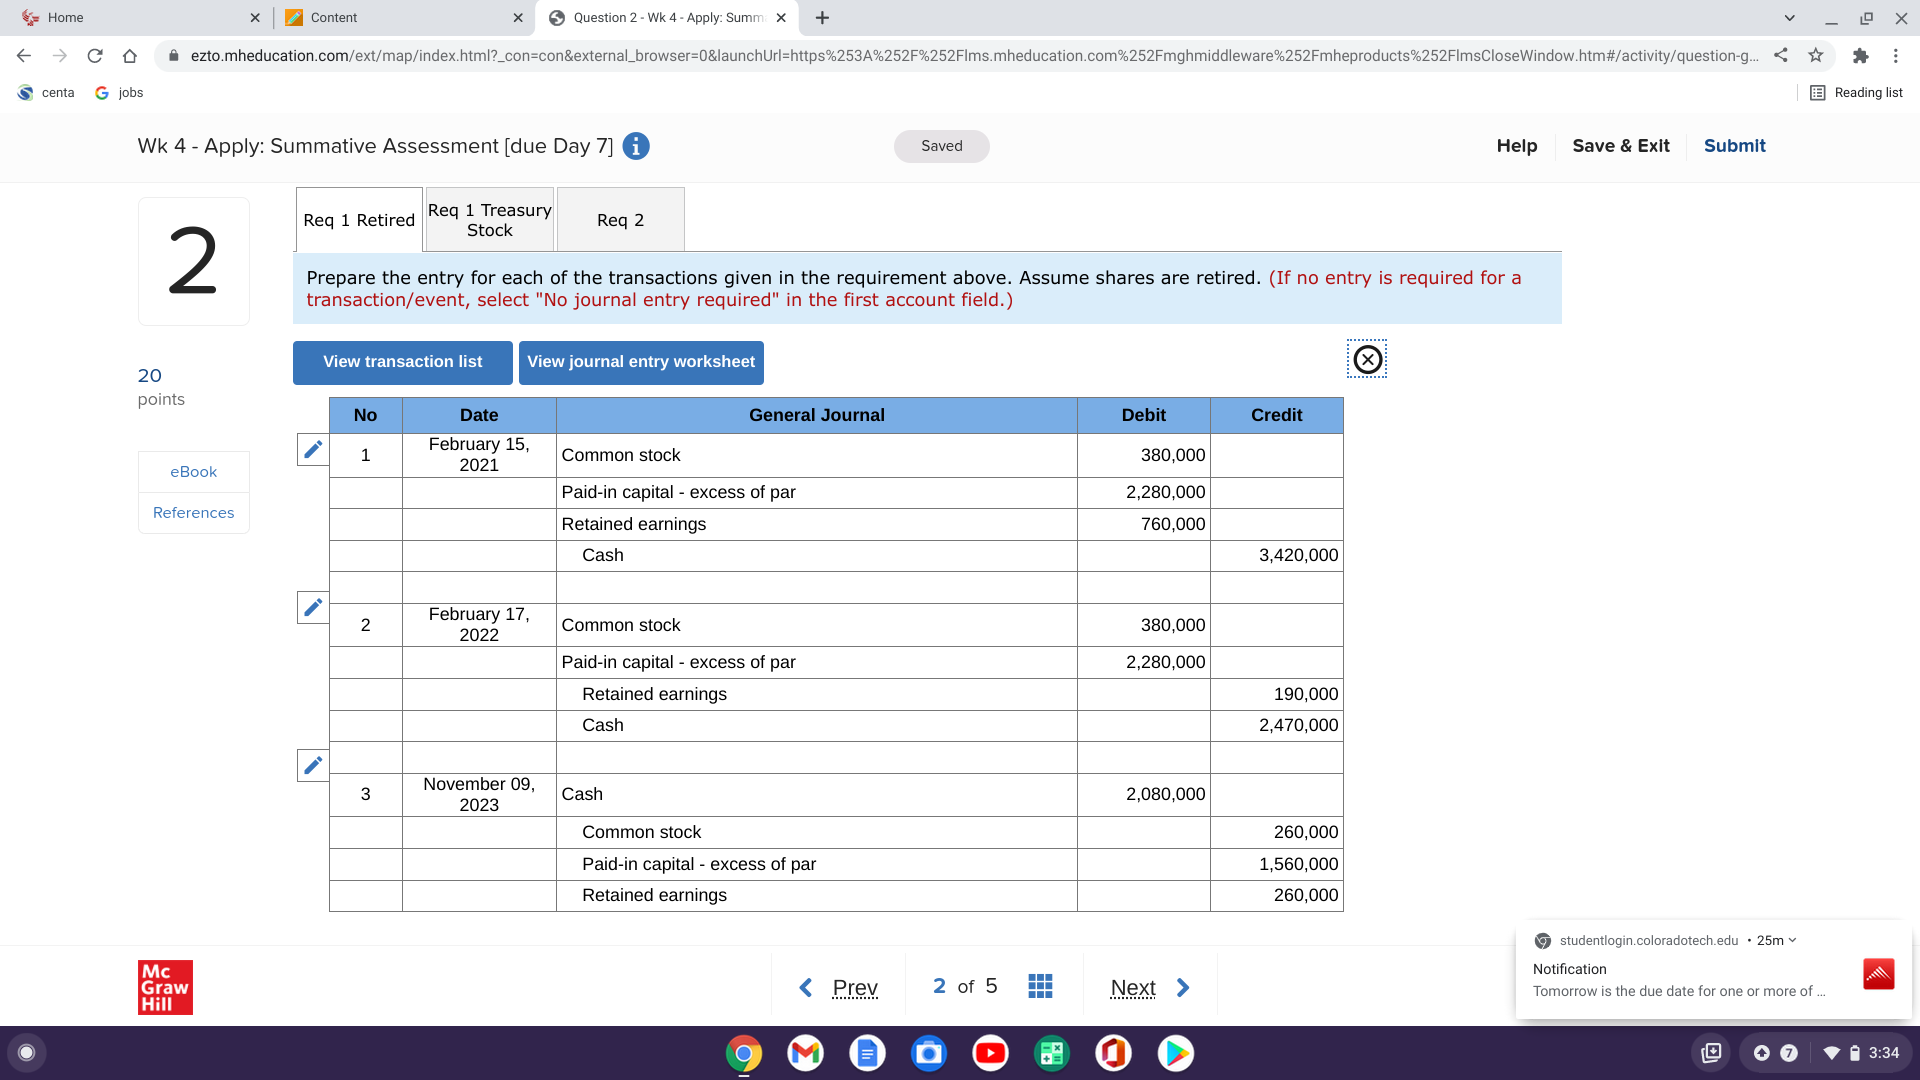This screenshot has height=1080, width=1920.
Task: Share this page via the share icon
Action: tap(1781, 56)
